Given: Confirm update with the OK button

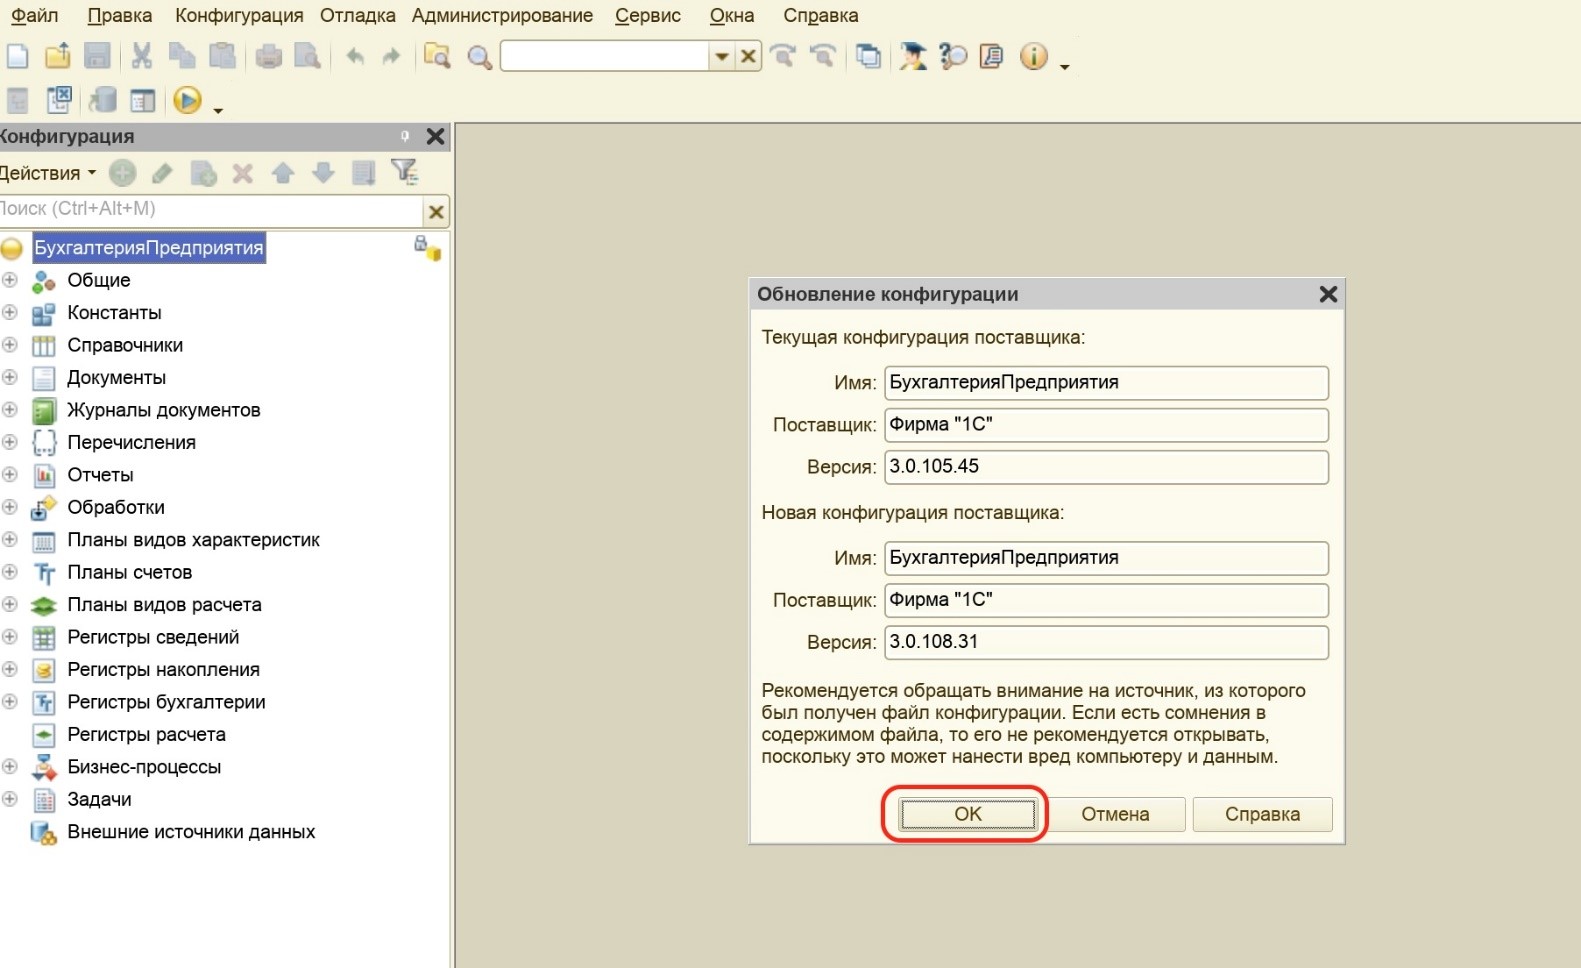Looking at the screenshot, I should coord(967,814).
